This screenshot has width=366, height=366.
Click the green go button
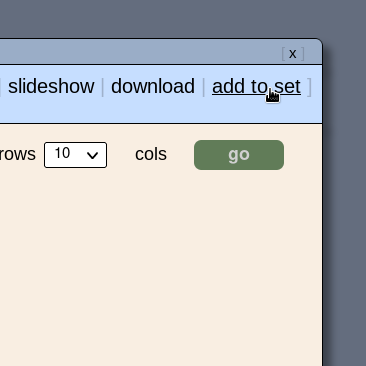pyautogui.click(x=239, y=155)
